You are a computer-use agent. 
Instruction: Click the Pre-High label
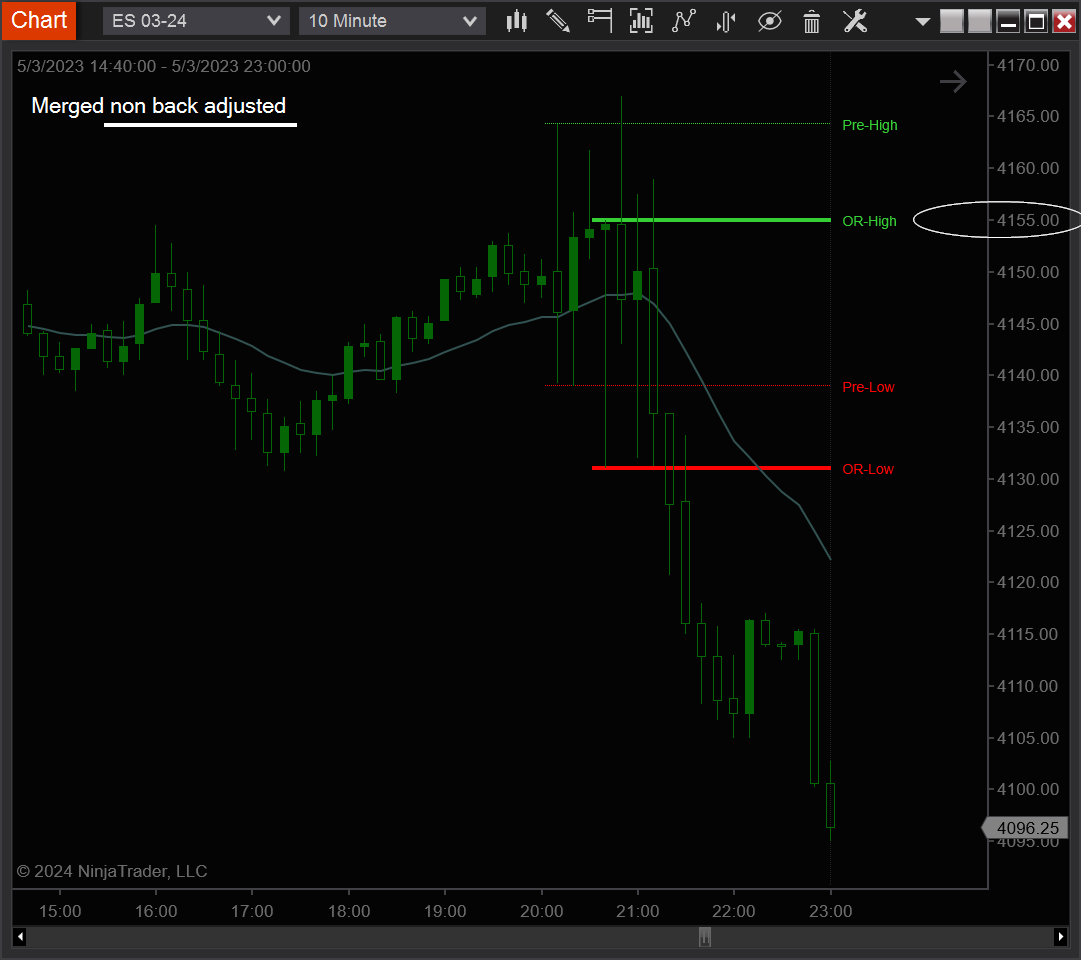tap(869, 125)
